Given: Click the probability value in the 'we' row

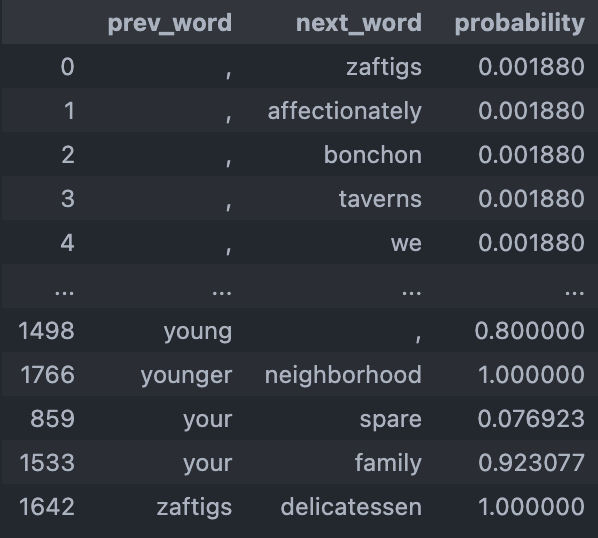Looking at the screenshot, I should (531, 243).
